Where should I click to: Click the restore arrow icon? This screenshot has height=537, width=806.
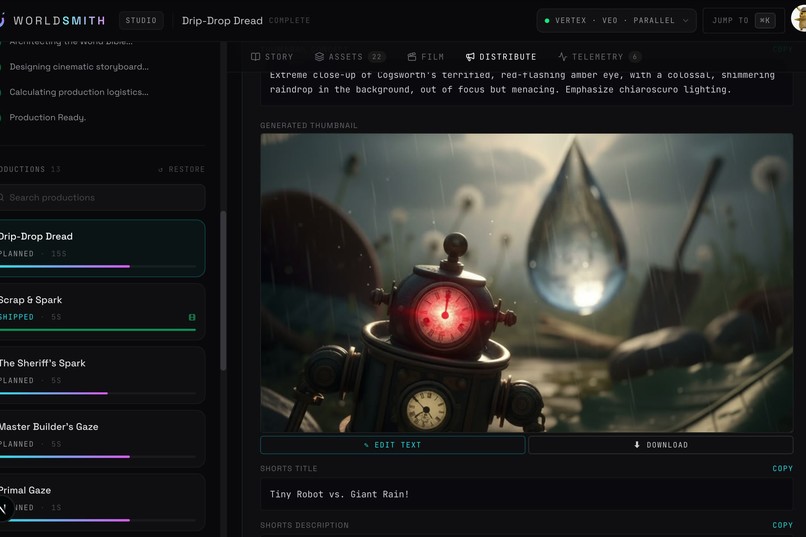pyautogui.click(x=160, y=170)
